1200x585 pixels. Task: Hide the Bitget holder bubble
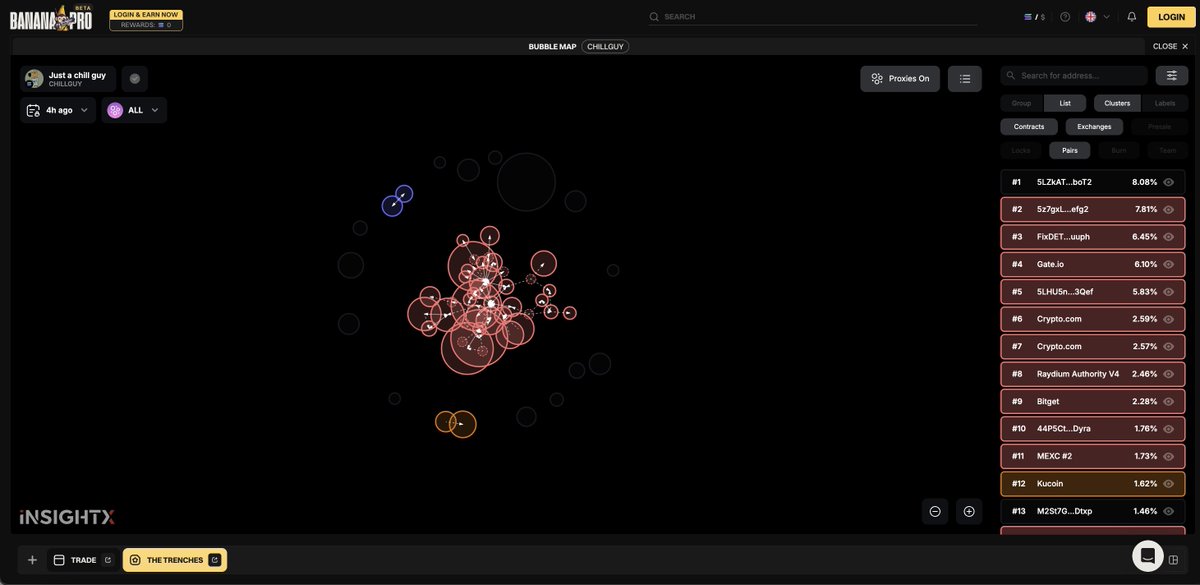[1168, 401]
